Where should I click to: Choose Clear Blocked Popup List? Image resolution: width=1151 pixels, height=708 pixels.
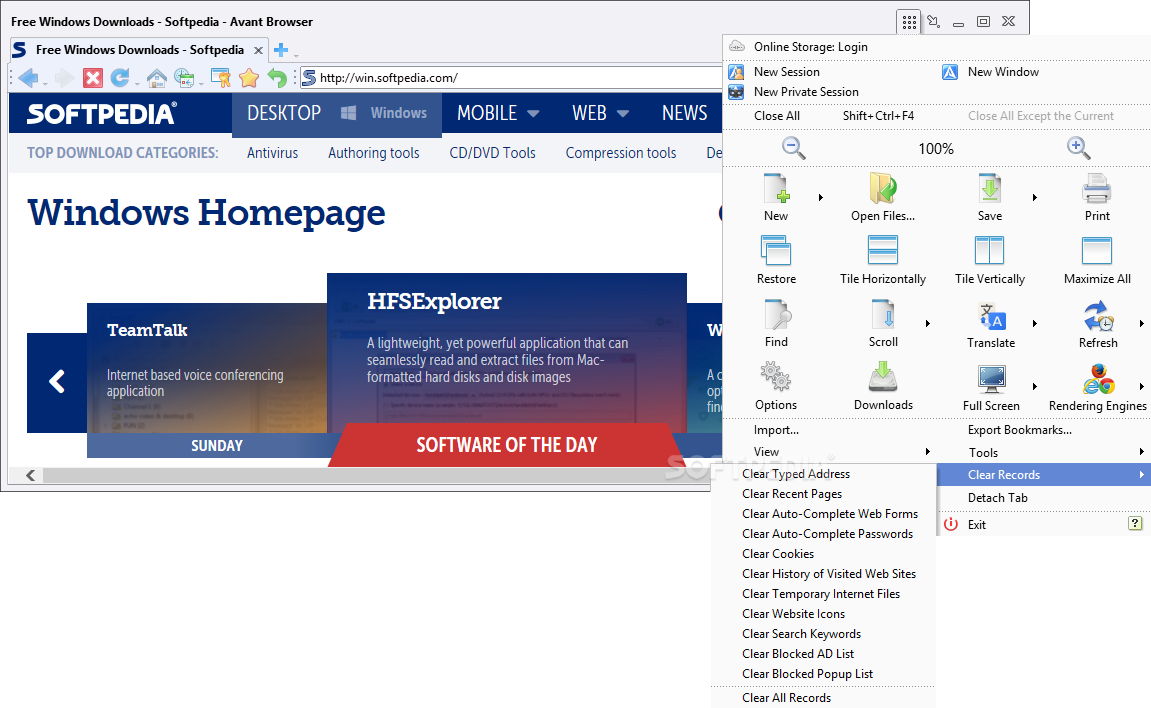[x=807, y=674]
